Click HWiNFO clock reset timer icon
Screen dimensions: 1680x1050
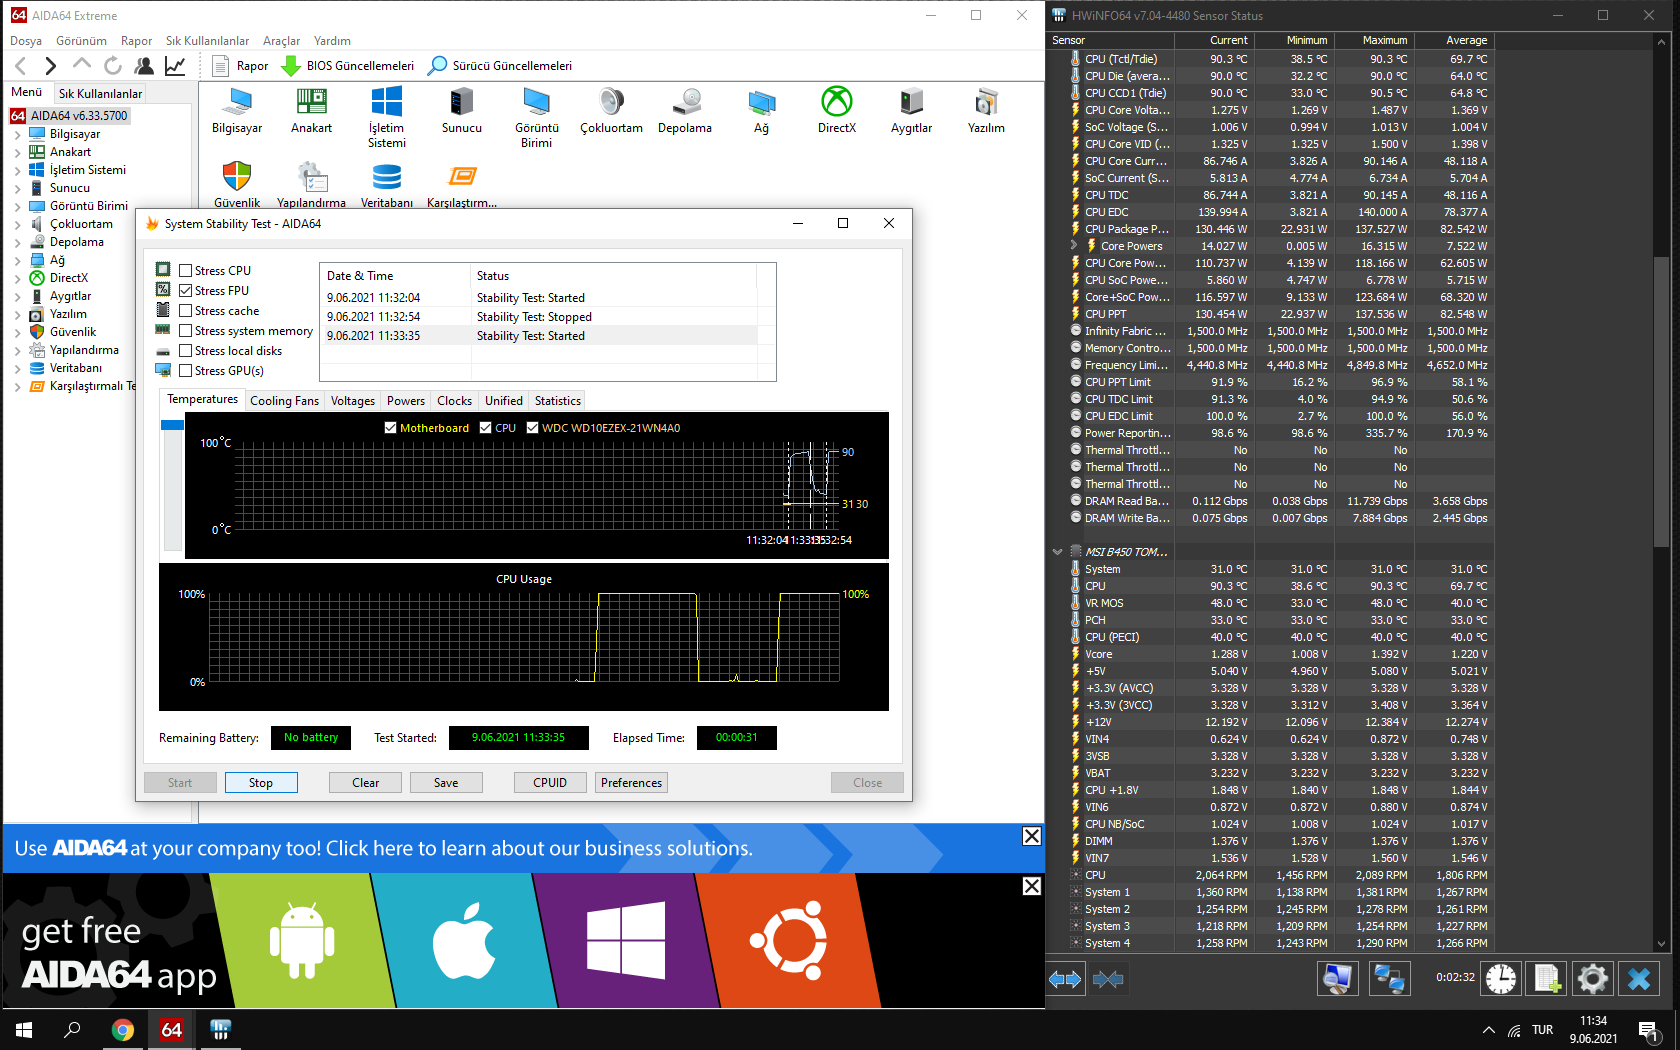tap(1500, 978)
